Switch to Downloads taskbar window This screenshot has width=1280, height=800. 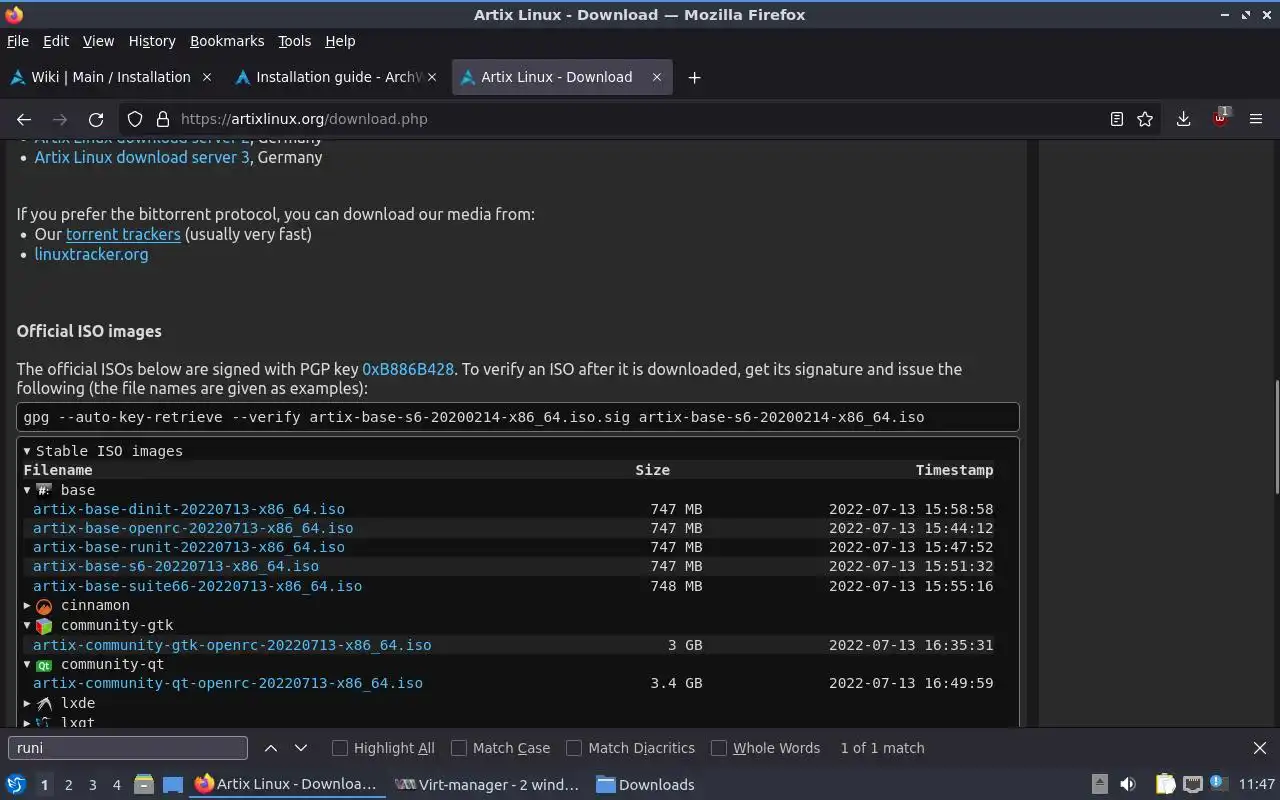click(645, 785)
